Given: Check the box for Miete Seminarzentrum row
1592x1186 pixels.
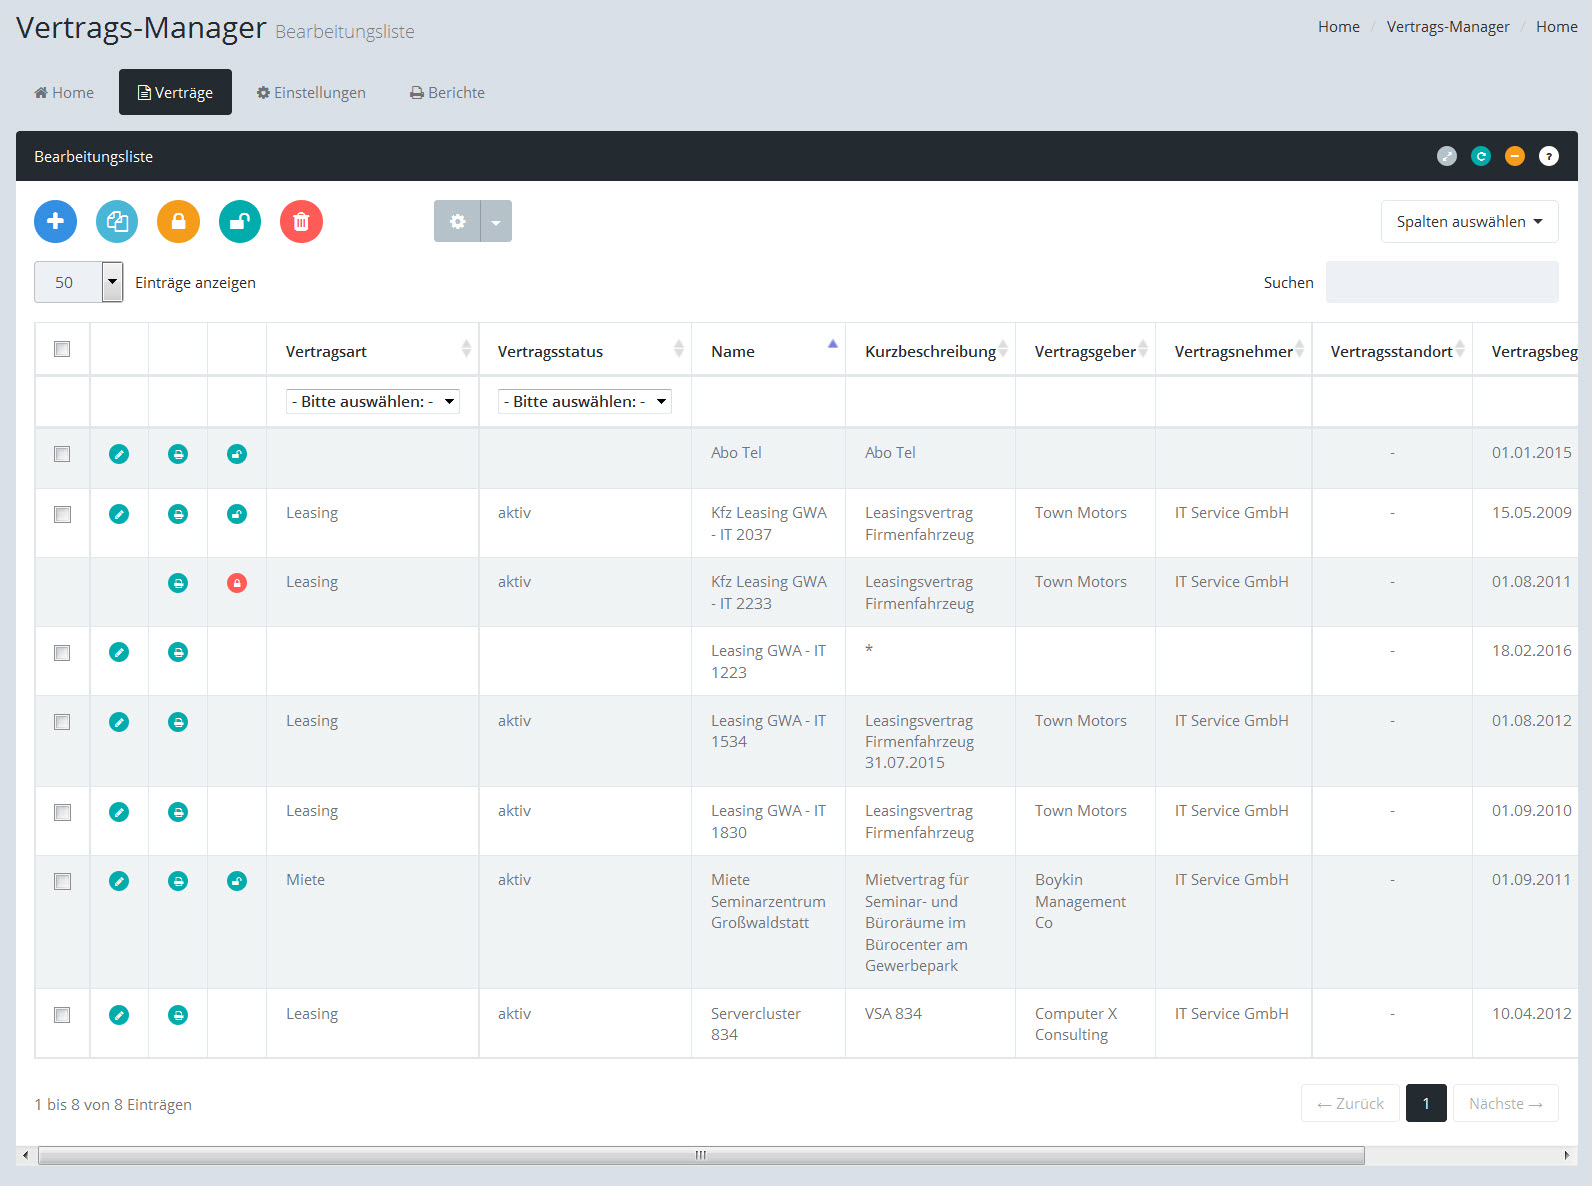Looking at the screenshot, I should coord(62,881).
